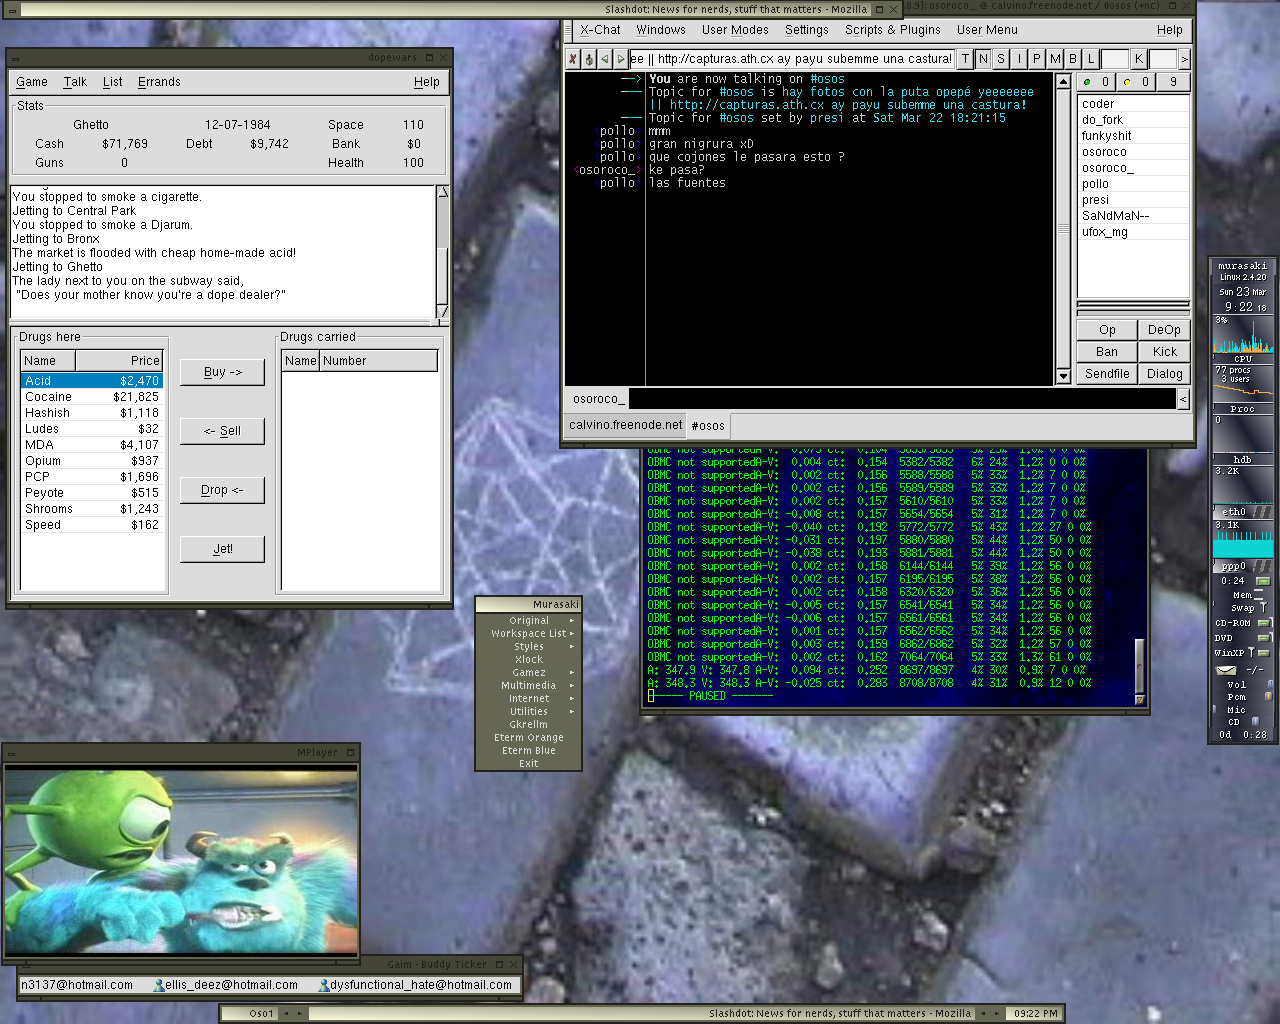
Task: Click the ppp0 connect button in GKrellM
Action: click(x=1263, y=581)
